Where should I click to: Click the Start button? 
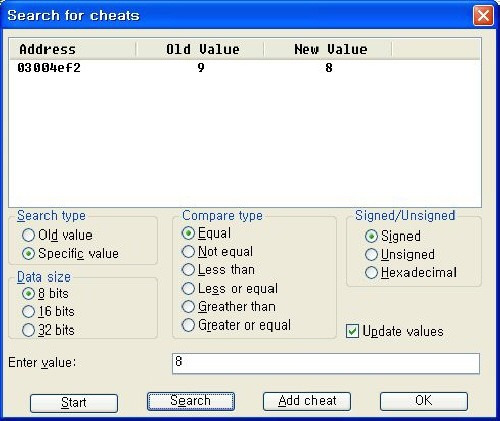[x=74, y=403]
